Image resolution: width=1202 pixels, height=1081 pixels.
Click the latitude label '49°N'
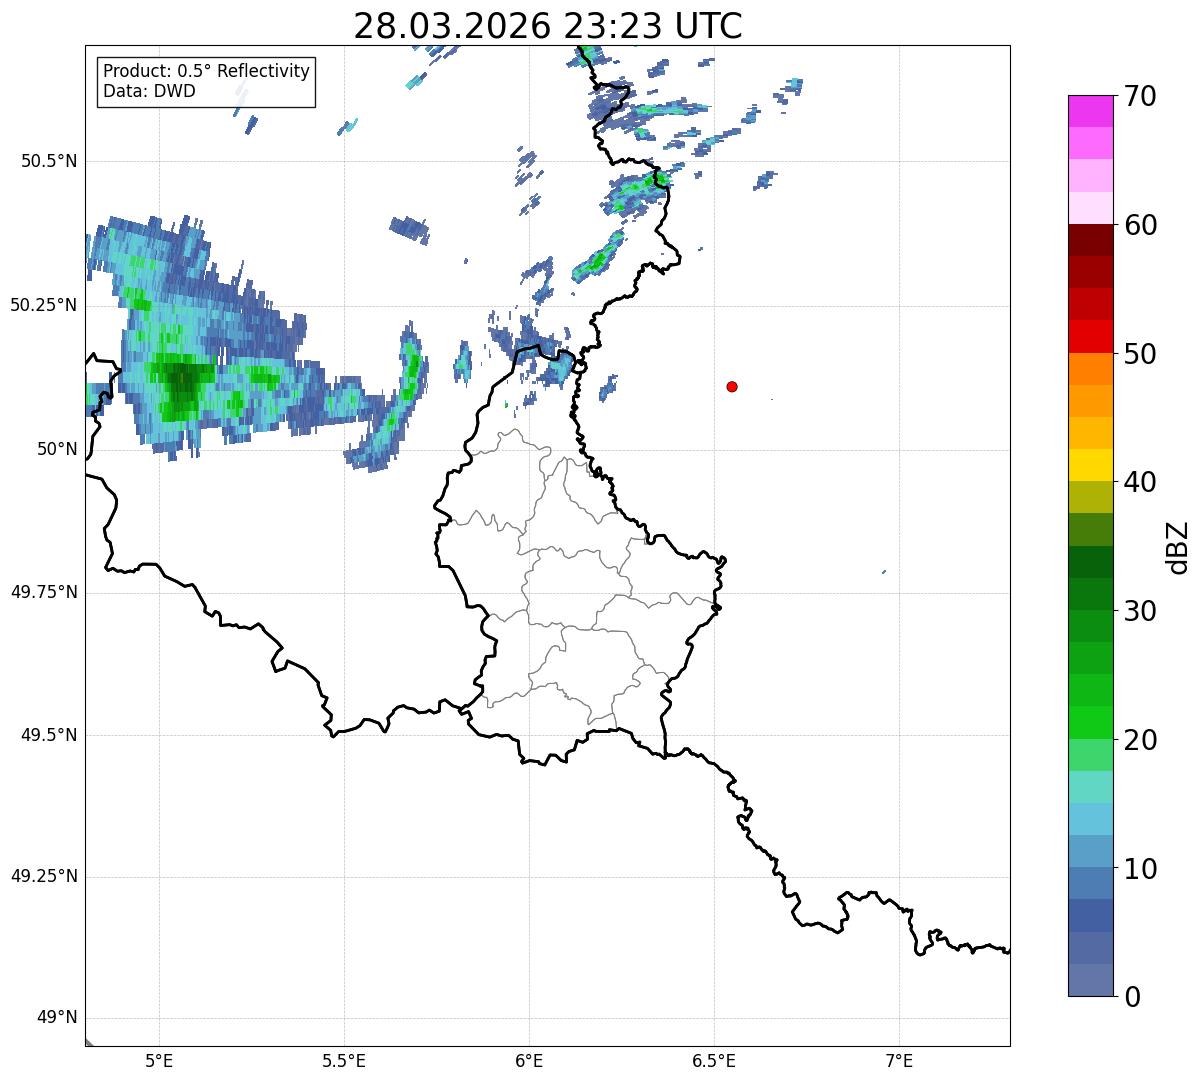coord(57,1018)
